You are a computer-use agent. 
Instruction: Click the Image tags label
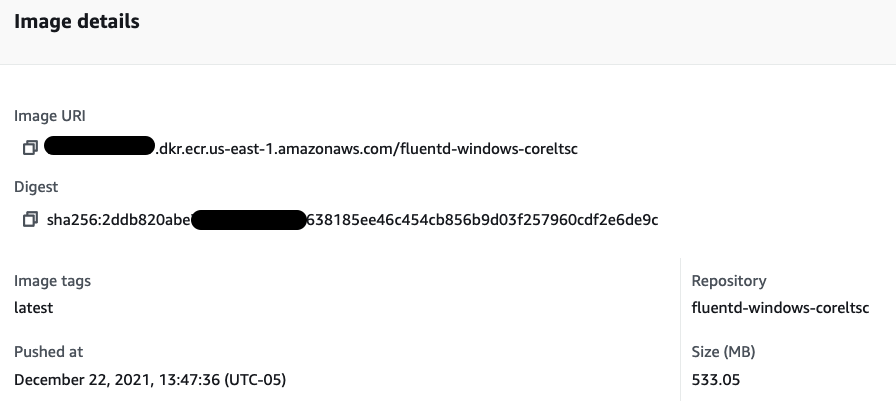(52, 281)
